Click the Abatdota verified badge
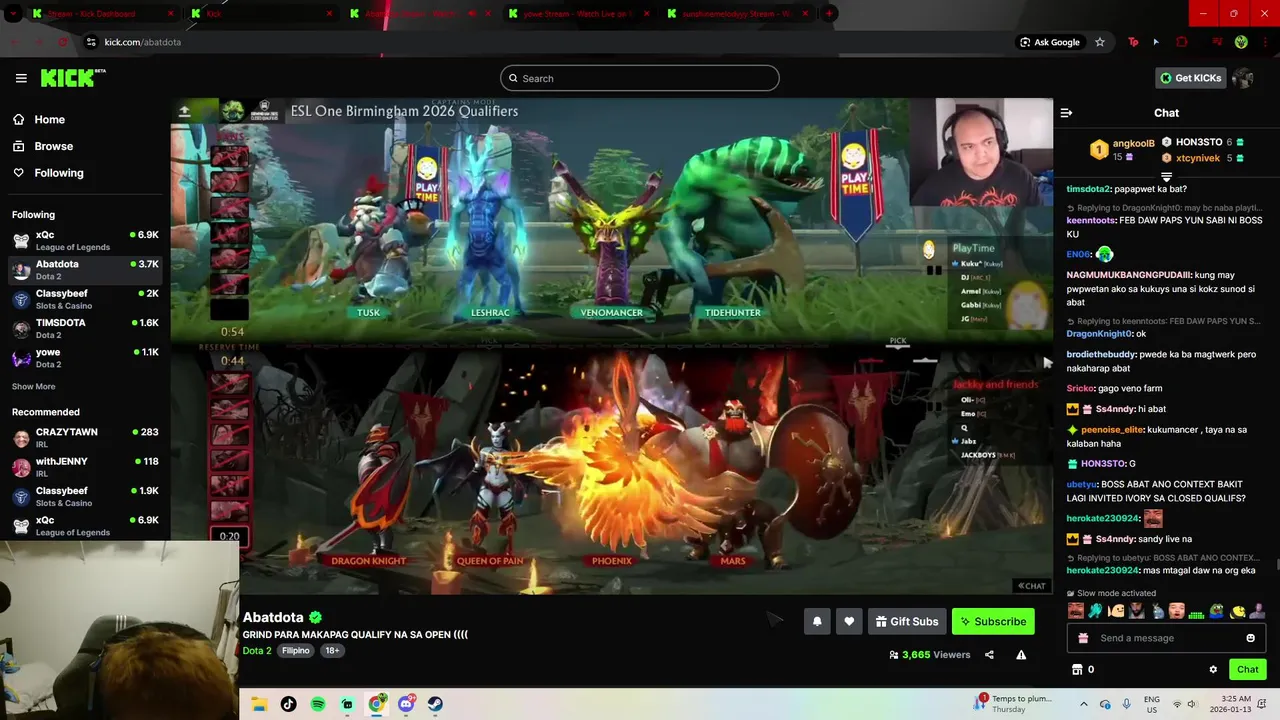Image resolution: width=1280 pixels, height=720 pixels. pos(316,617)
